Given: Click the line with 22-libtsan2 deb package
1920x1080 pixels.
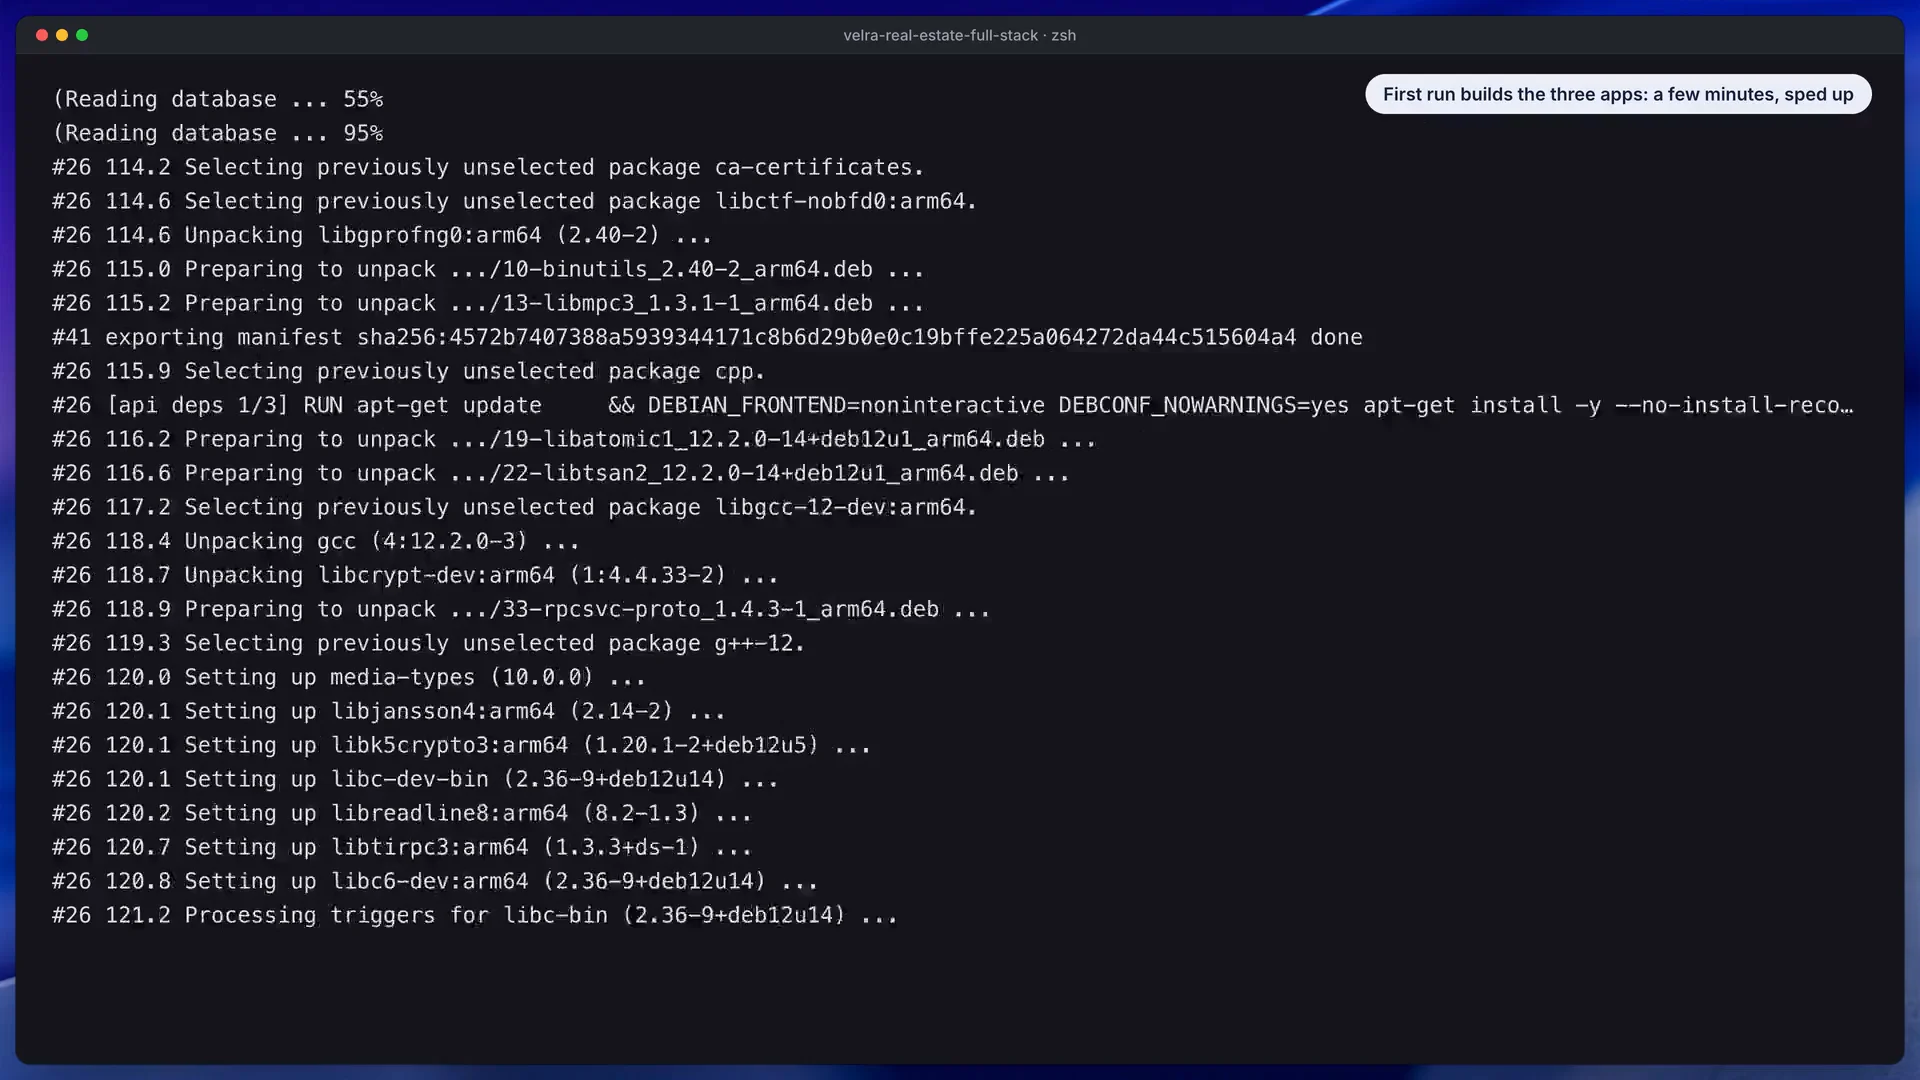Looking at the screenshot, I should 561,473.
